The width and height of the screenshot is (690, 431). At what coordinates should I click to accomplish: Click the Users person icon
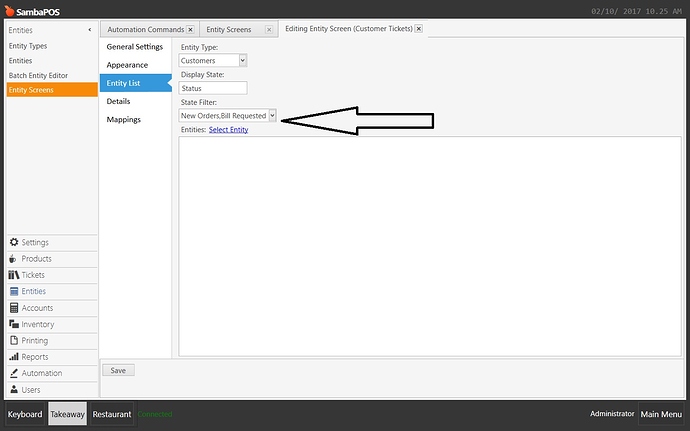[x=14, y=389]
